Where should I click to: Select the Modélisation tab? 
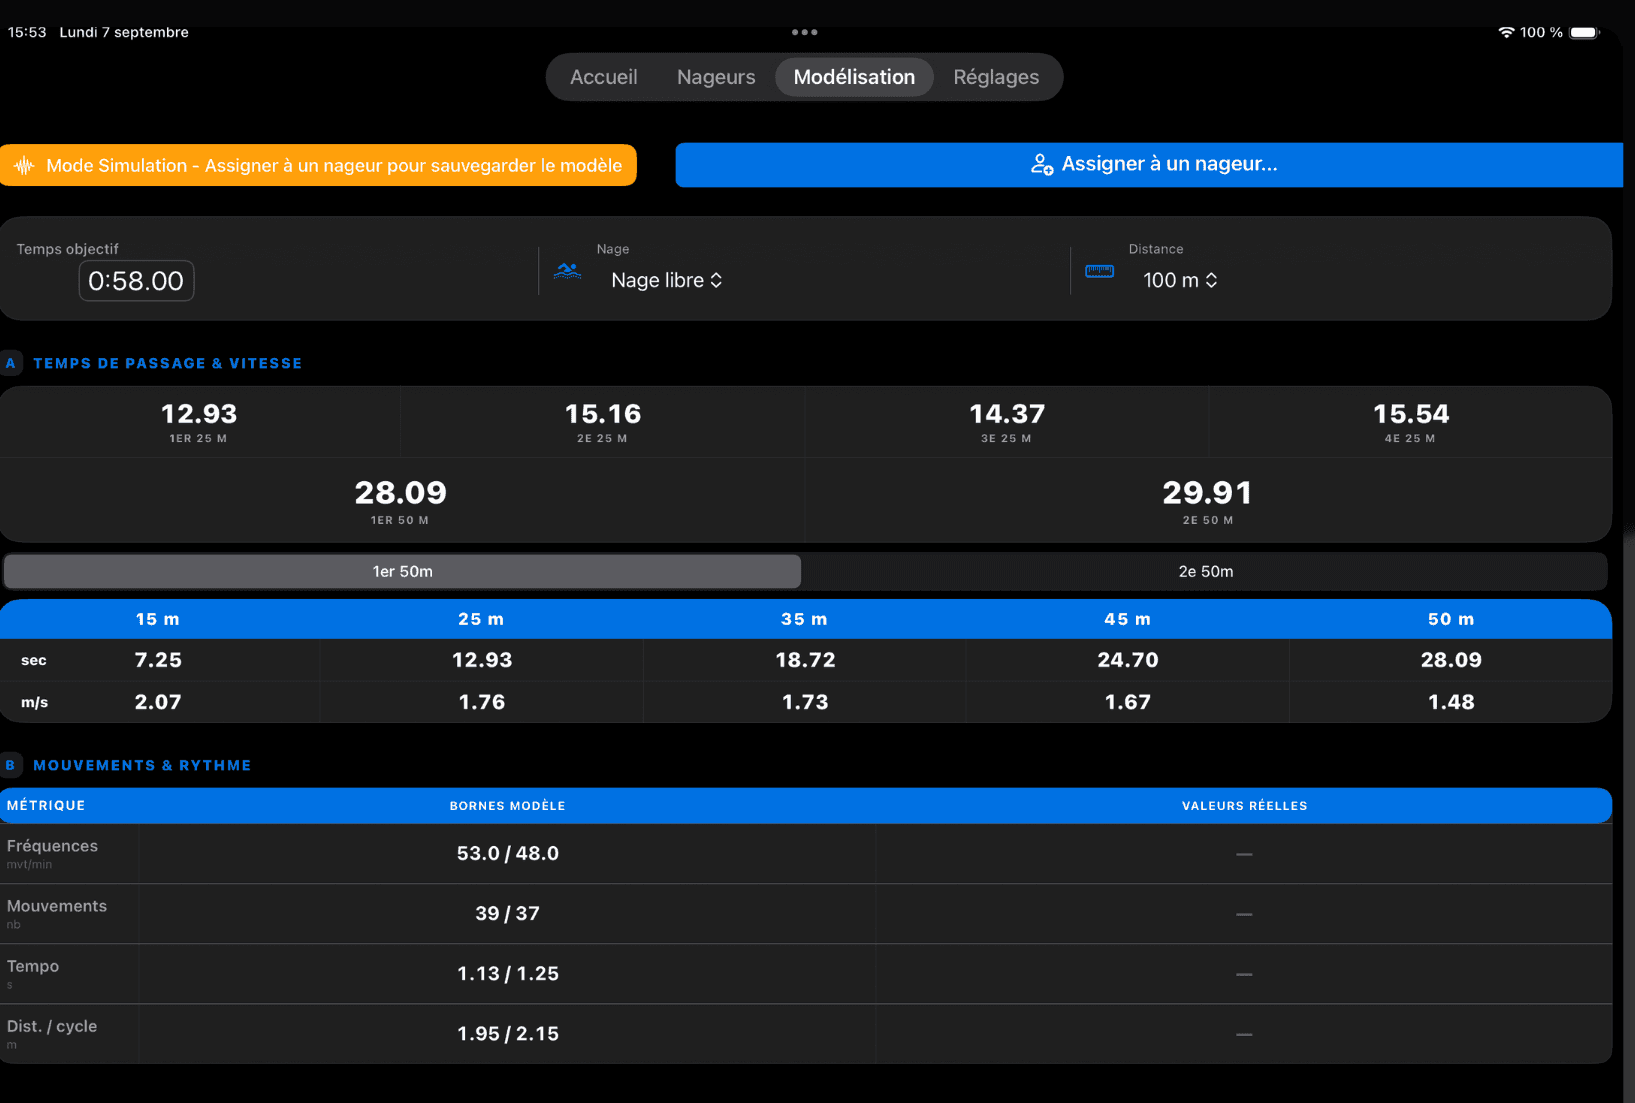coord(854,77)
